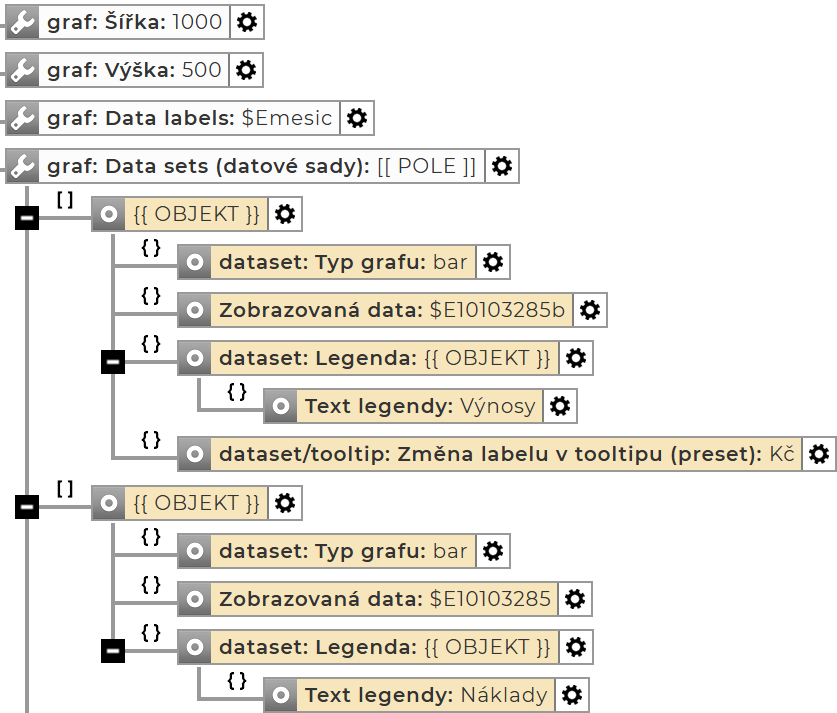Screen dimensions: 837x713
Task: Open gear for Text legendy: Náklady
Action: point(572,694)
